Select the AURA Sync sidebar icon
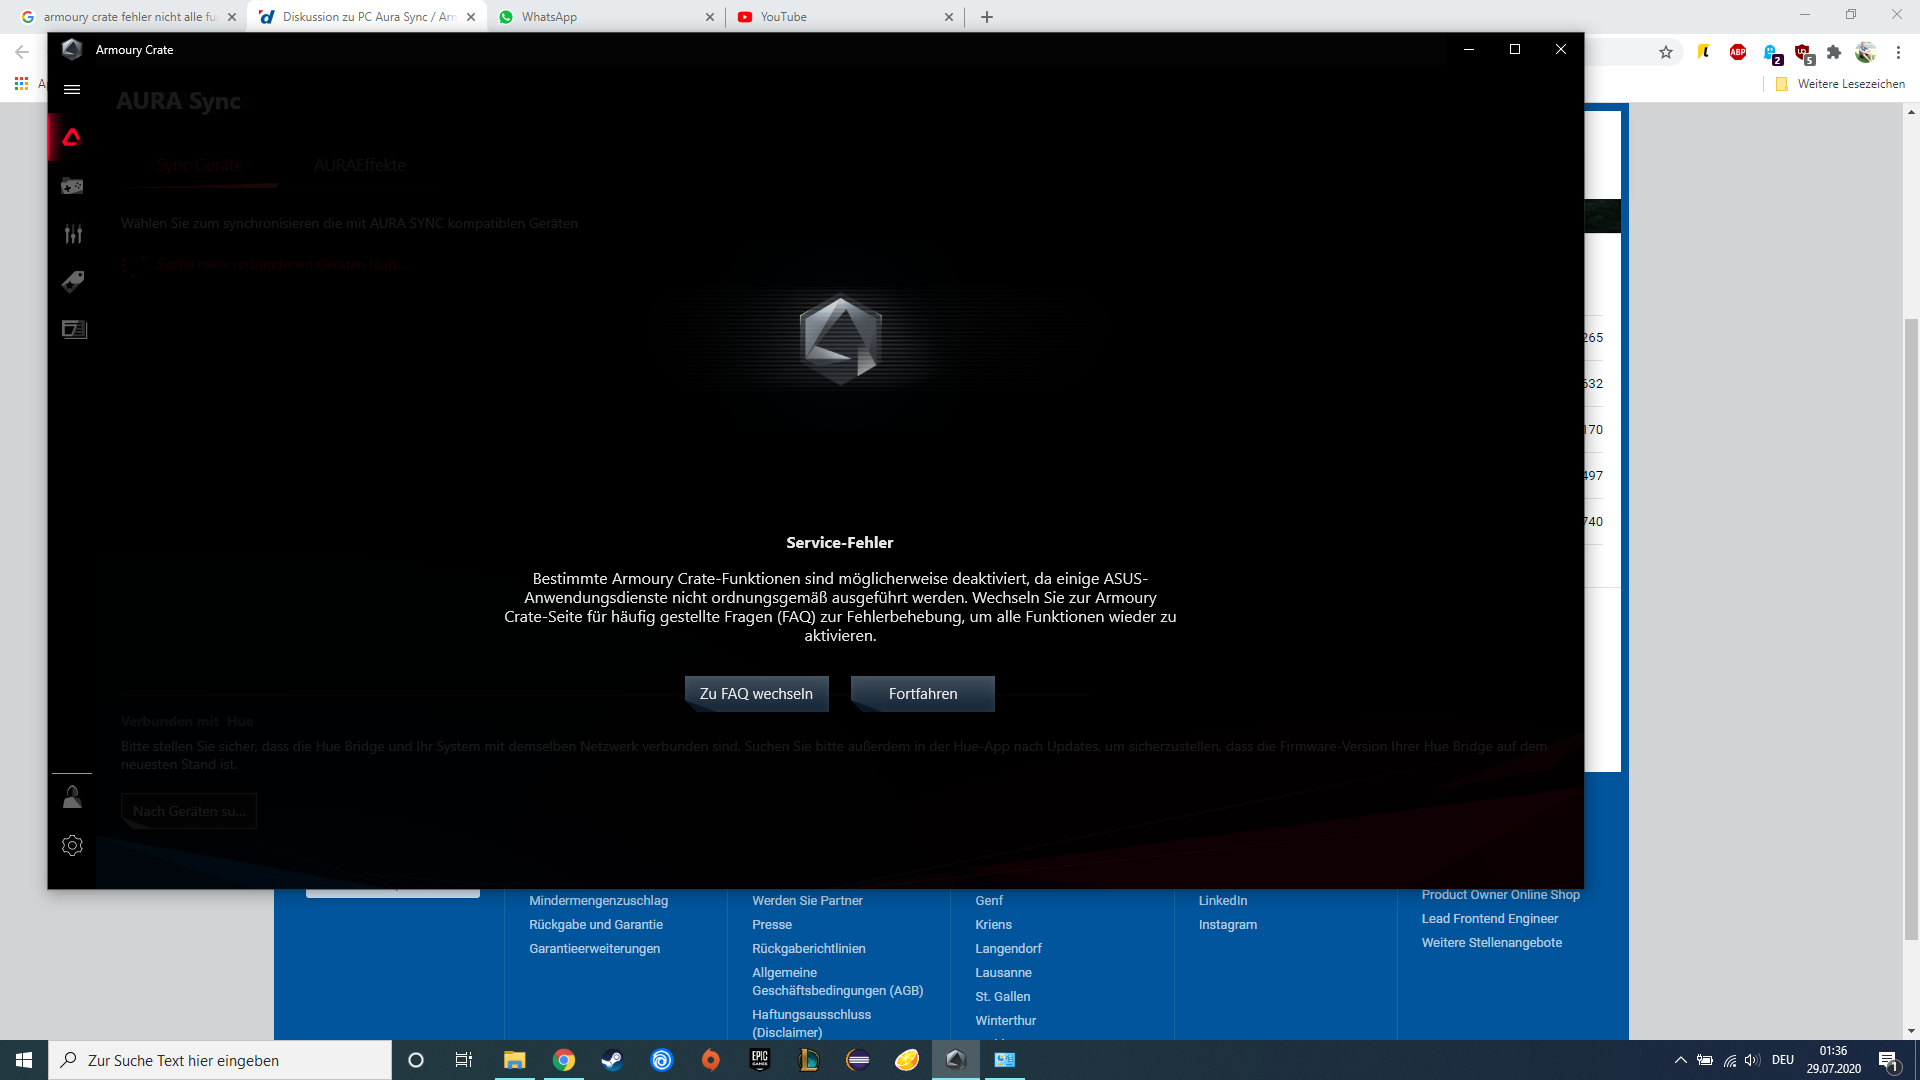Viewport: 1920px width, 1080px height. [x=72, y=138]
